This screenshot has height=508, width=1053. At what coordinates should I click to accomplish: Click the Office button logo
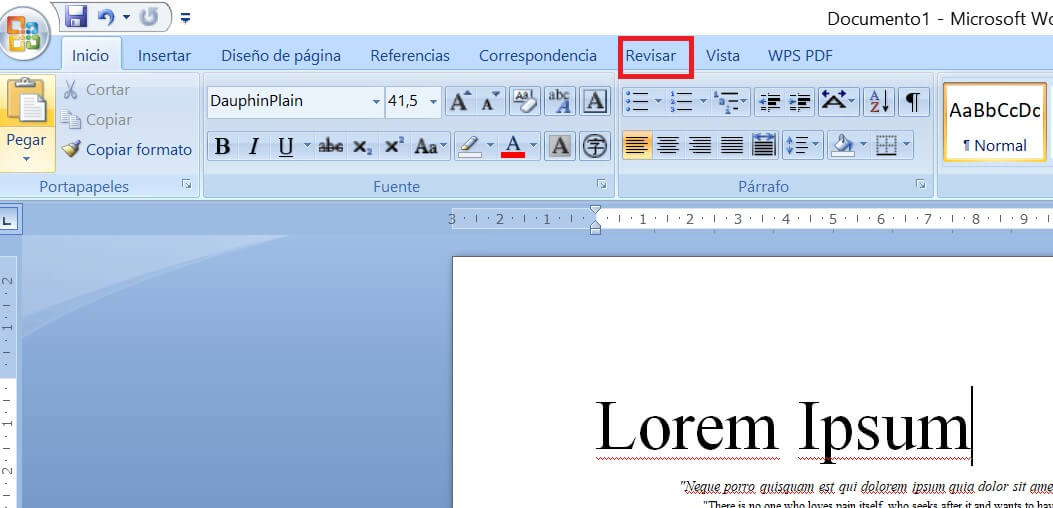point(24,33)
